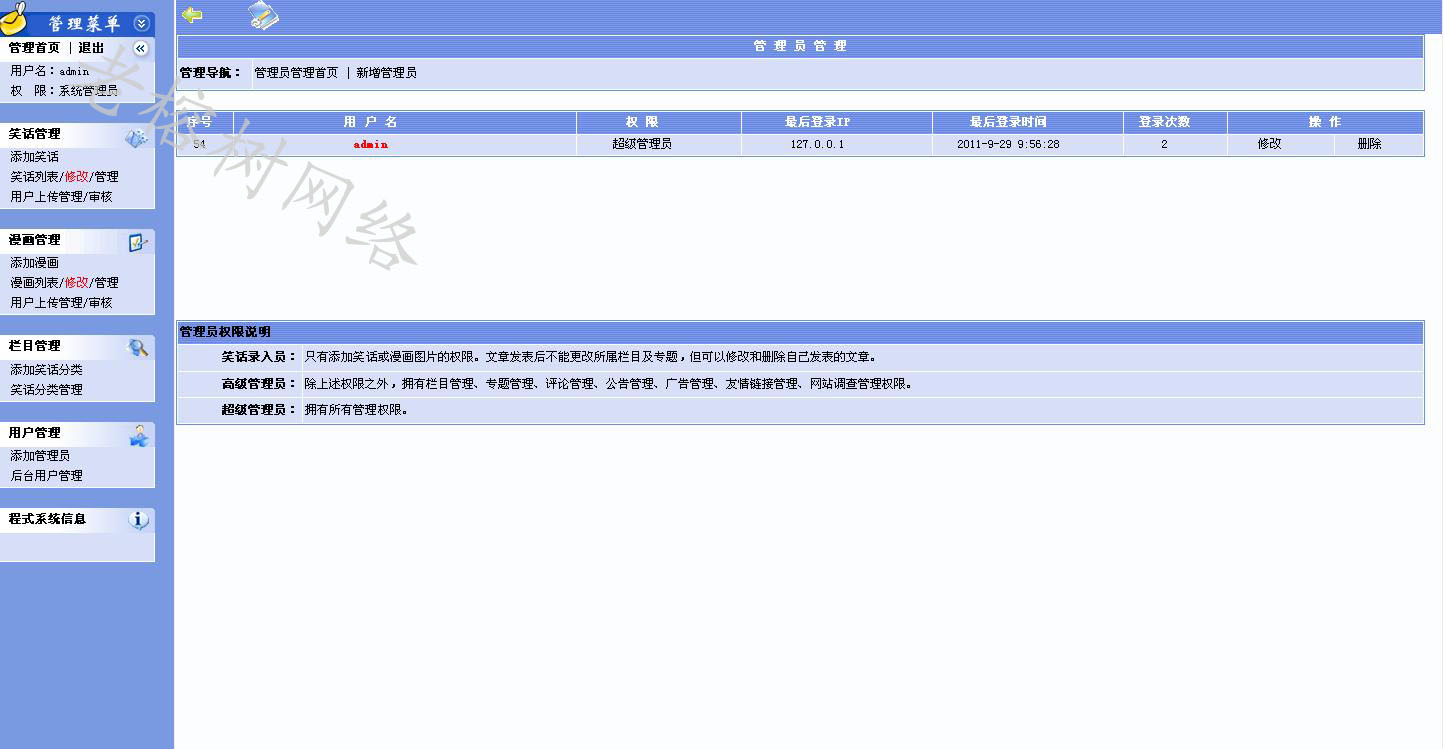Click the 管理员权限说明 heading

coord(225,332)
